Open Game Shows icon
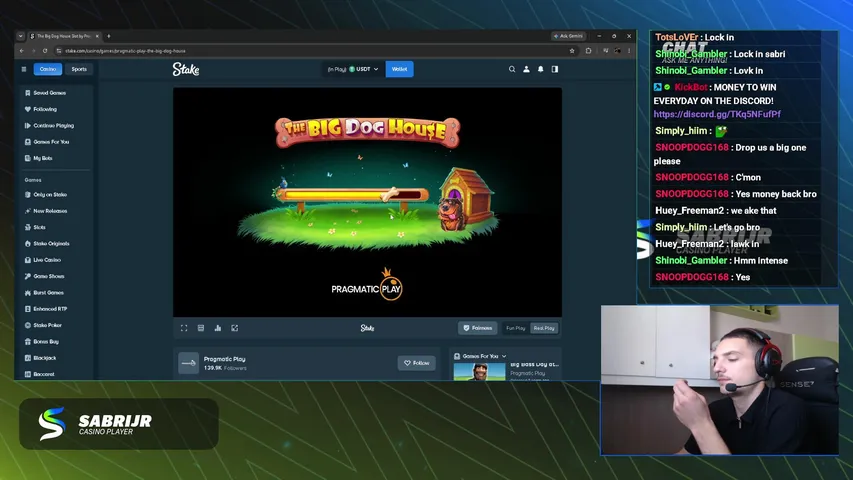The image size is (853, 480). [x=28, y=276]
